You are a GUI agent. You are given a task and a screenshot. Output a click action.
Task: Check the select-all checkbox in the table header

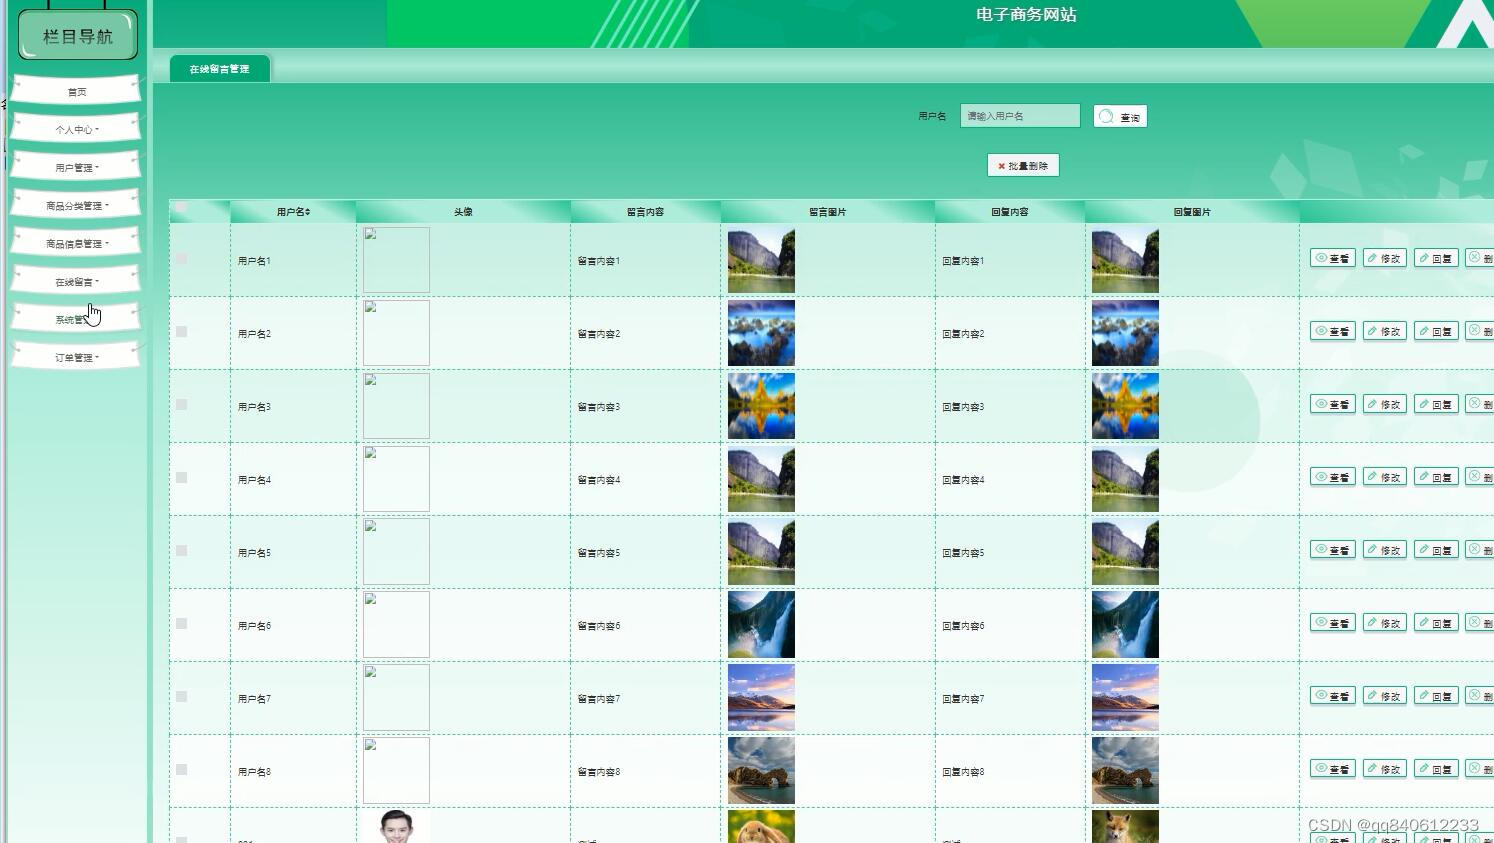coord(181,208)
